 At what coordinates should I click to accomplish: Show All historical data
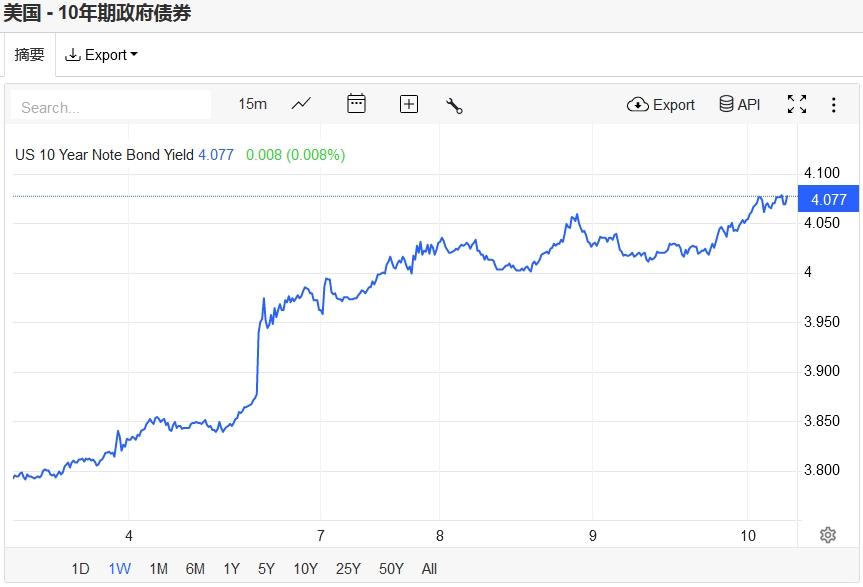point(429,569)
